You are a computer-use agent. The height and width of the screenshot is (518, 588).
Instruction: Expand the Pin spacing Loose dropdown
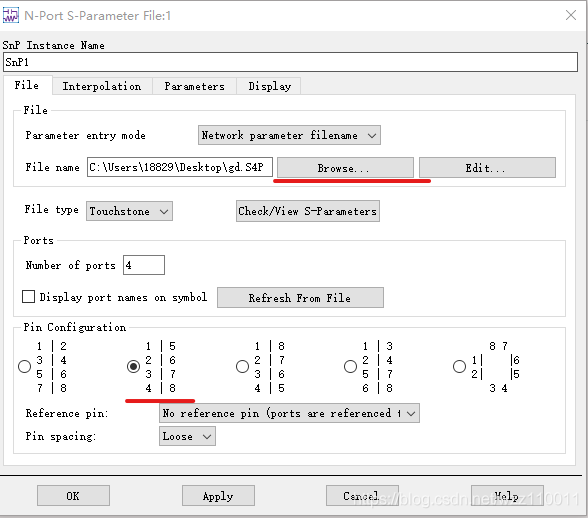click(x=187, y=436)
